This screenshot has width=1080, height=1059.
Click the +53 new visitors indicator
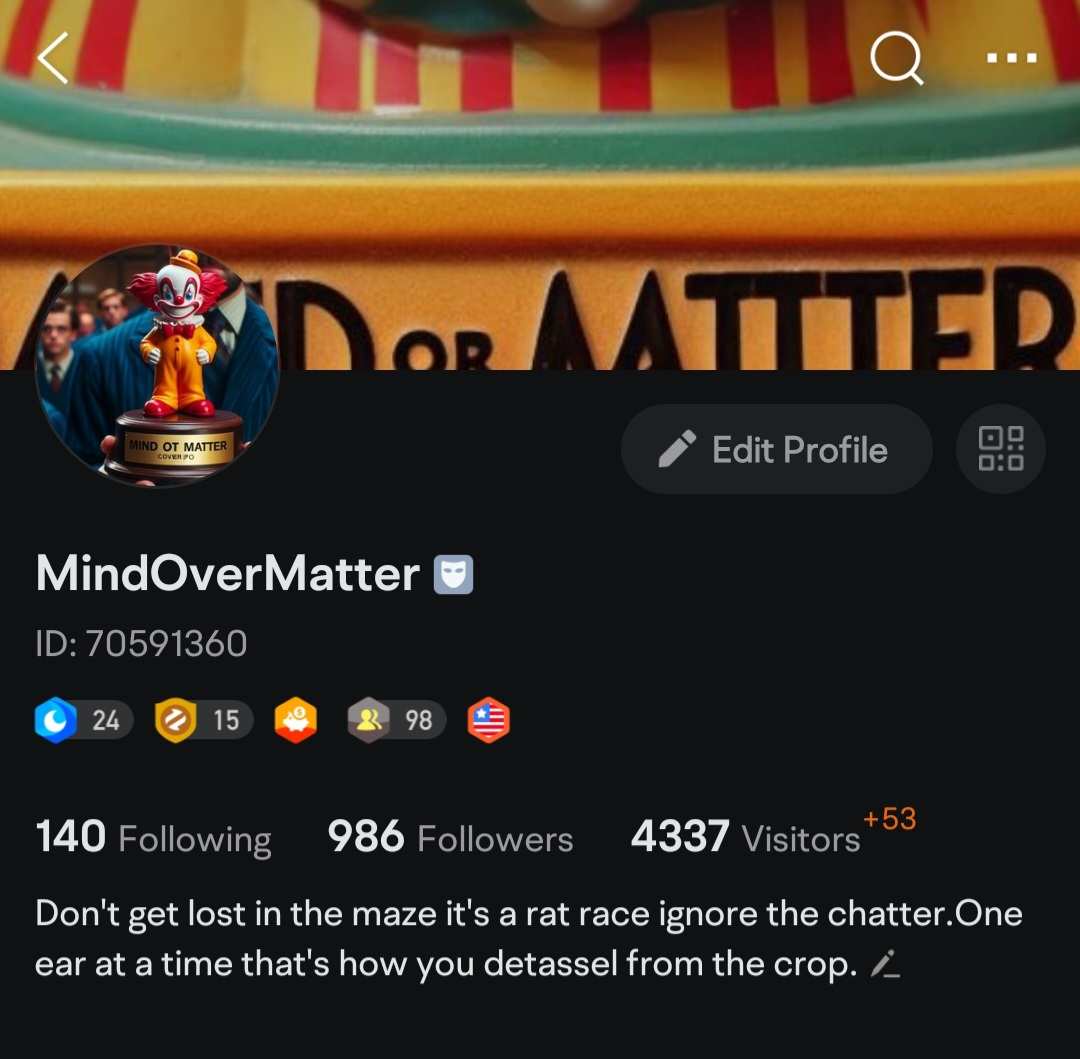[889, 819]
